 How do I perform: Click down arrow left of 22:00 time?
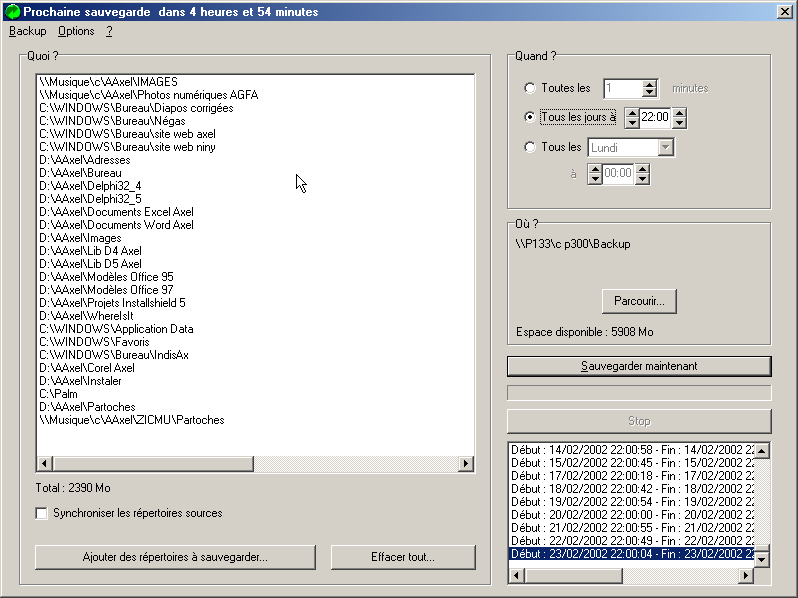(x=632, y=122)
